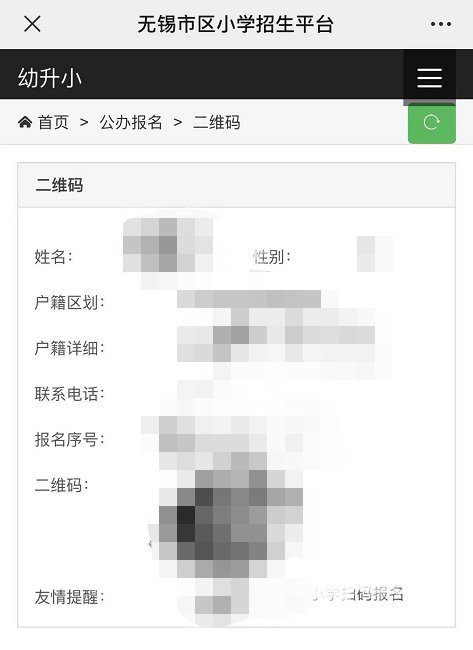Click the green refresh button
473x650 pixels.
[432, 123]
